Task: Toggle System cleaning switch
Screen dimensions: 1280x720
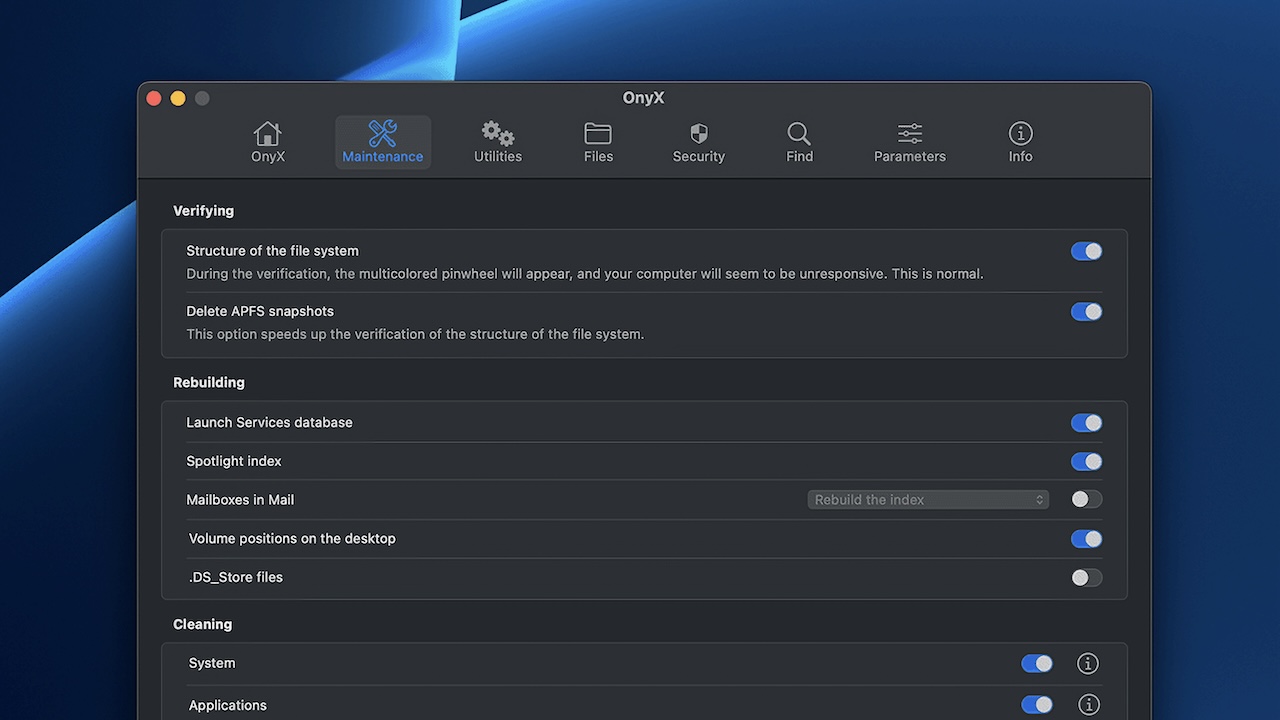Action: click(x=1037, y=663)
